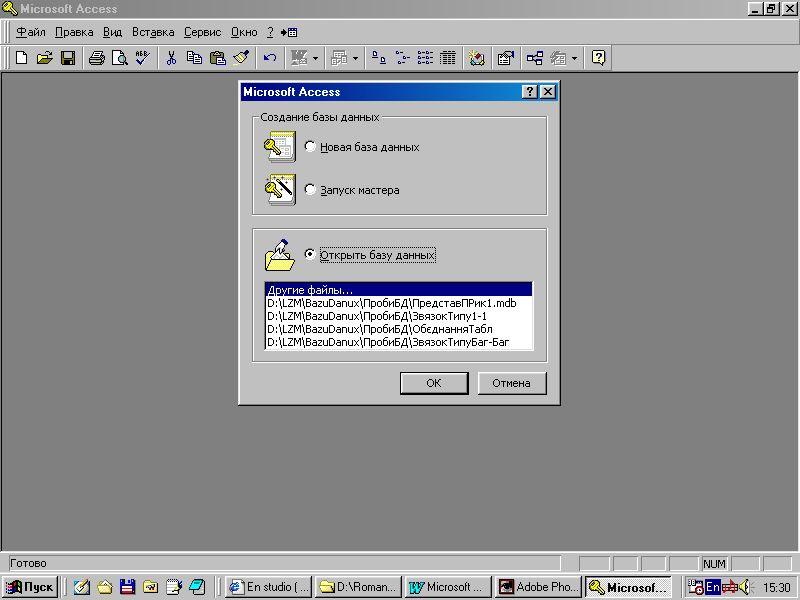This screenshot has height=600, width=800.
Task: Click the Undo arrow icon
Action: pos(270,58)
